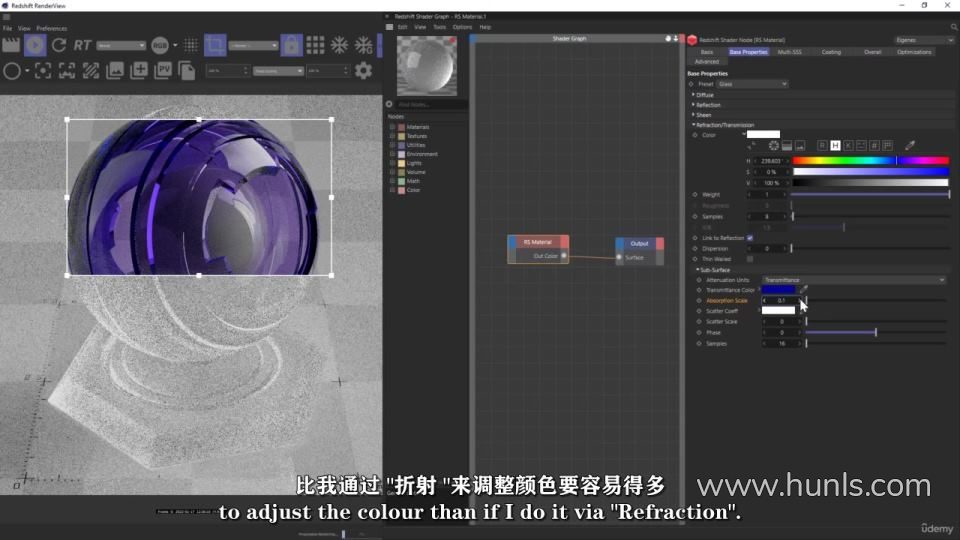Click the clapperboard render icon in RenderView
Viewport: 960px width, 540px height.
click(11, 45)
